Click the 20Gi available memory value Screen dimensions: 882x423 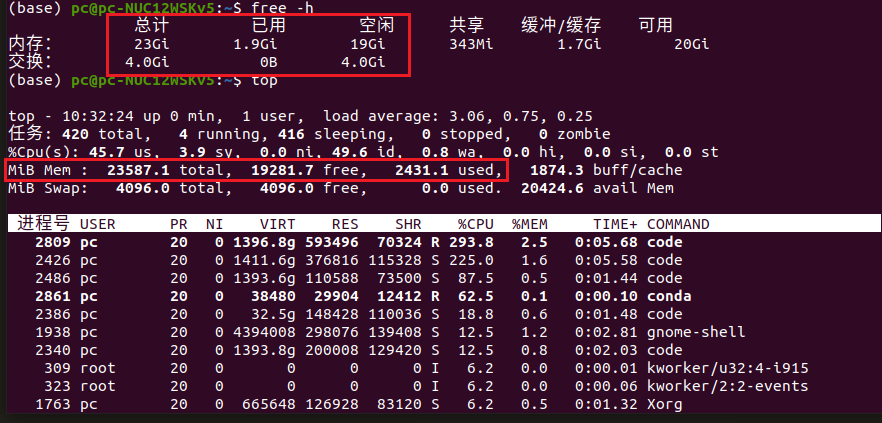pos(692,44)
